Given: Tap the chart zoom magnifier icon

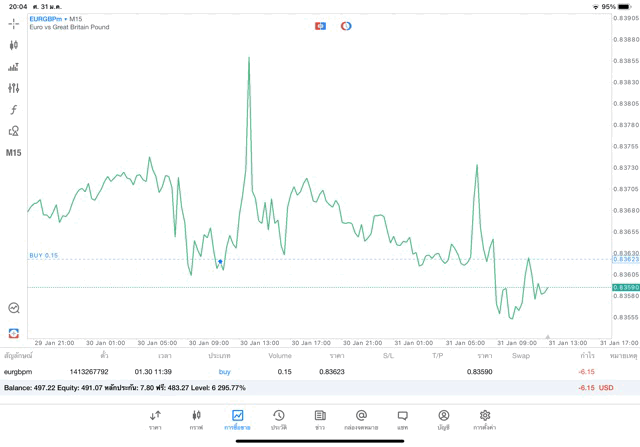Looking at the screenshot, I should [x=14, y=309].
